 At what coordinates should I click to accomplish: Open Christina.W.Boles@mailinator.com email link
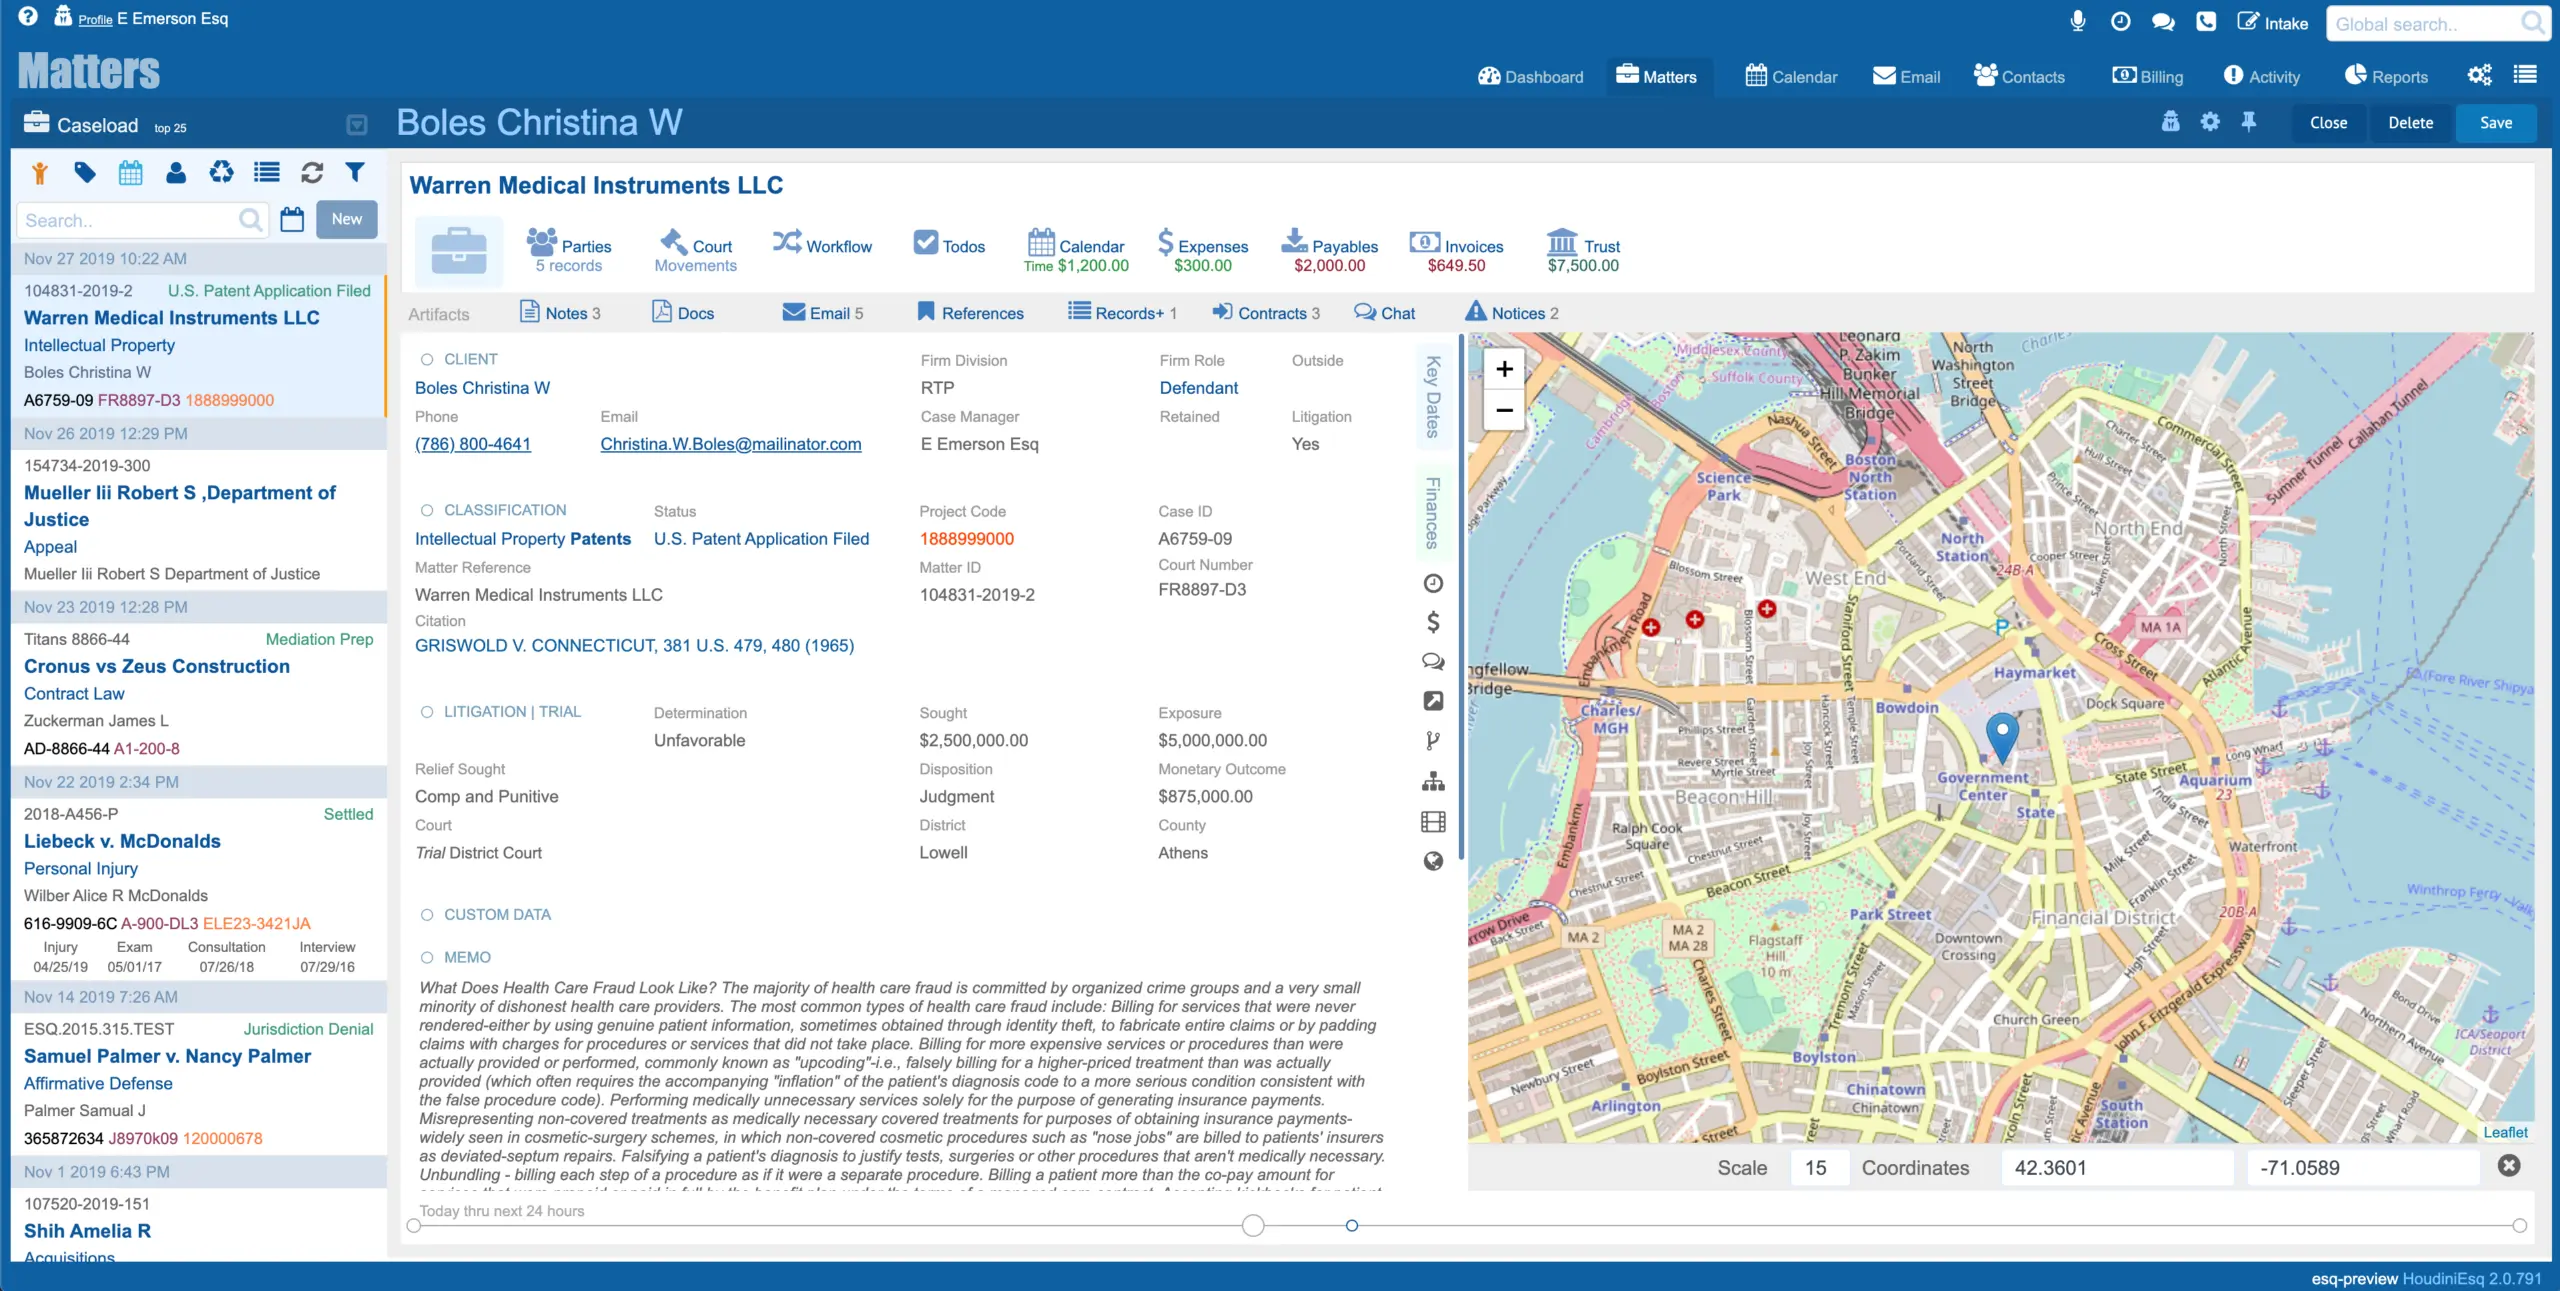tap(730, 444)
